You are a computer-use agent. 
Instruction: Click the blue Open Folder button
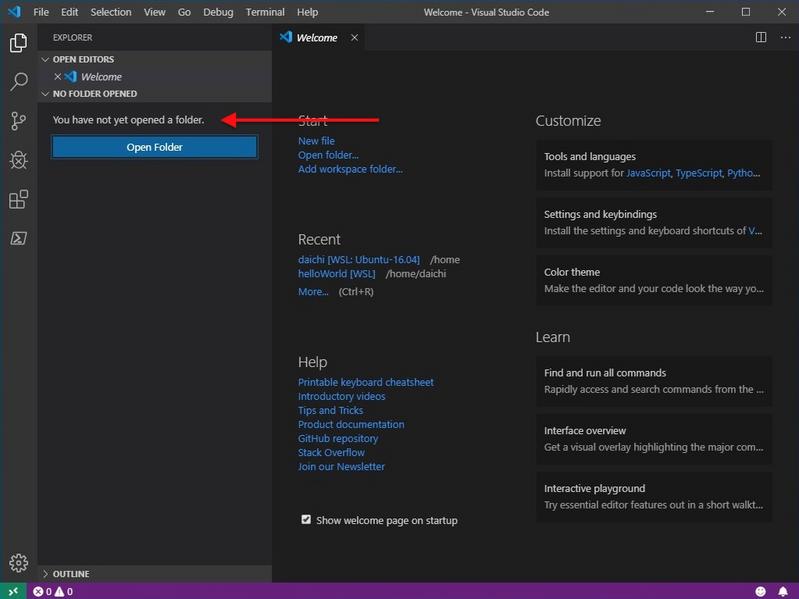coord(154,147)
